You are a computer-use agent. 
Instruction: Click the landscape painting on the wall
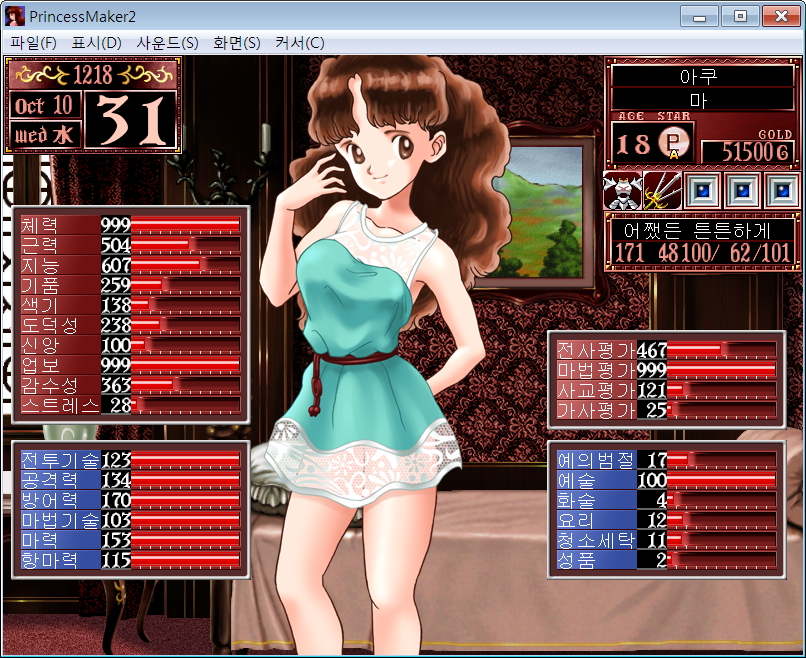(x=540, y=212)
